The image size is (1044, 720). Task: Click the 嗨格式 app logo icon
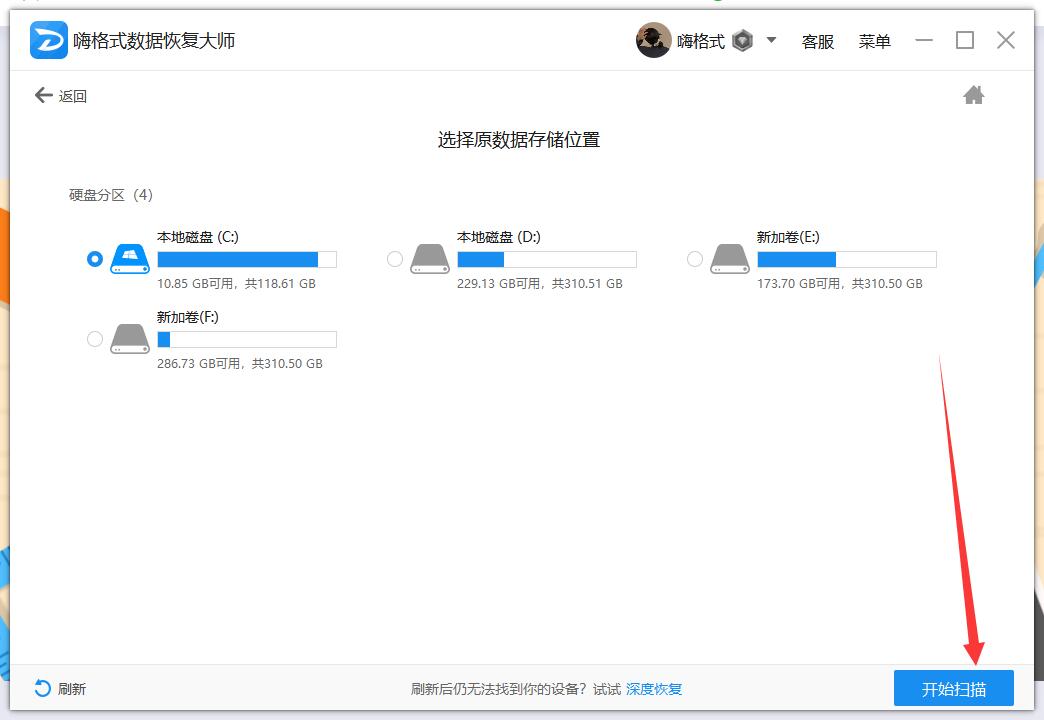click(x=49, y=40)
